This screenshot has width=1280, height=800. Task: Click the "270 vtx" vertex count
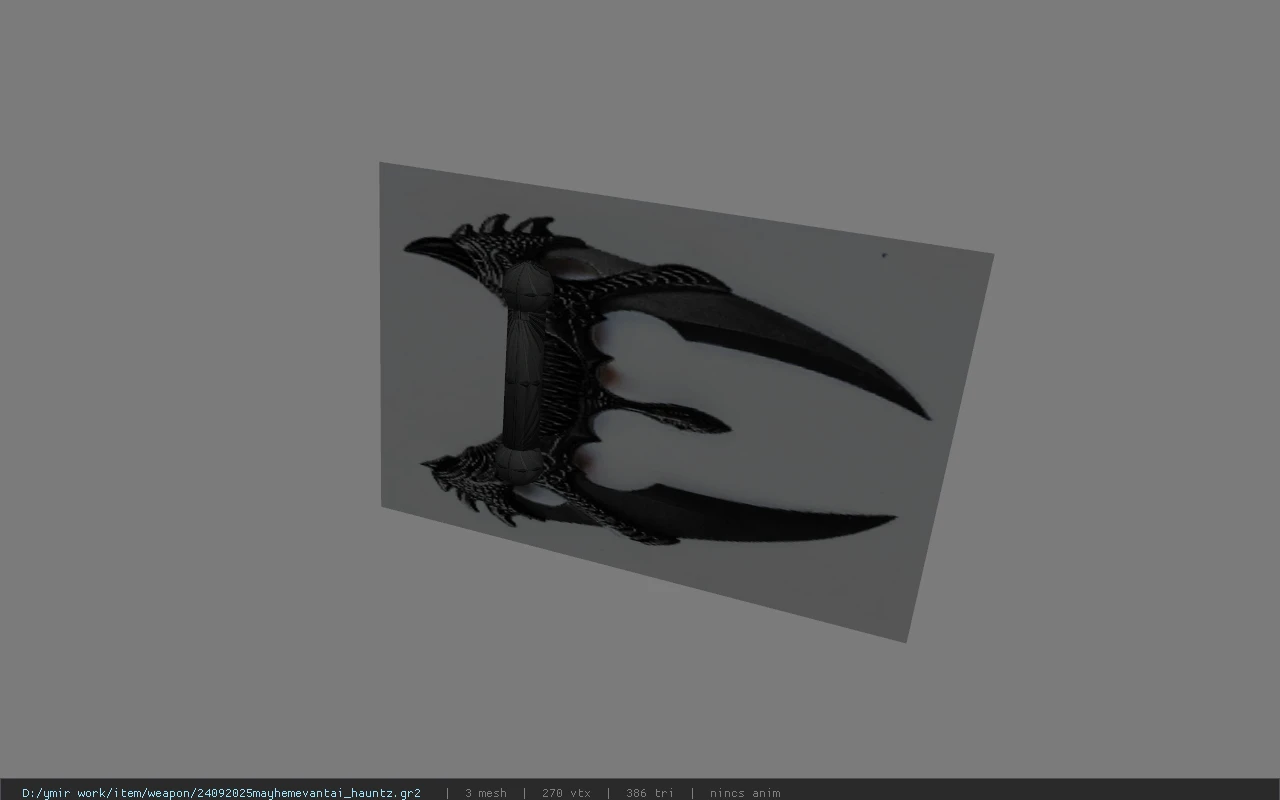click(x=566, y=793)
